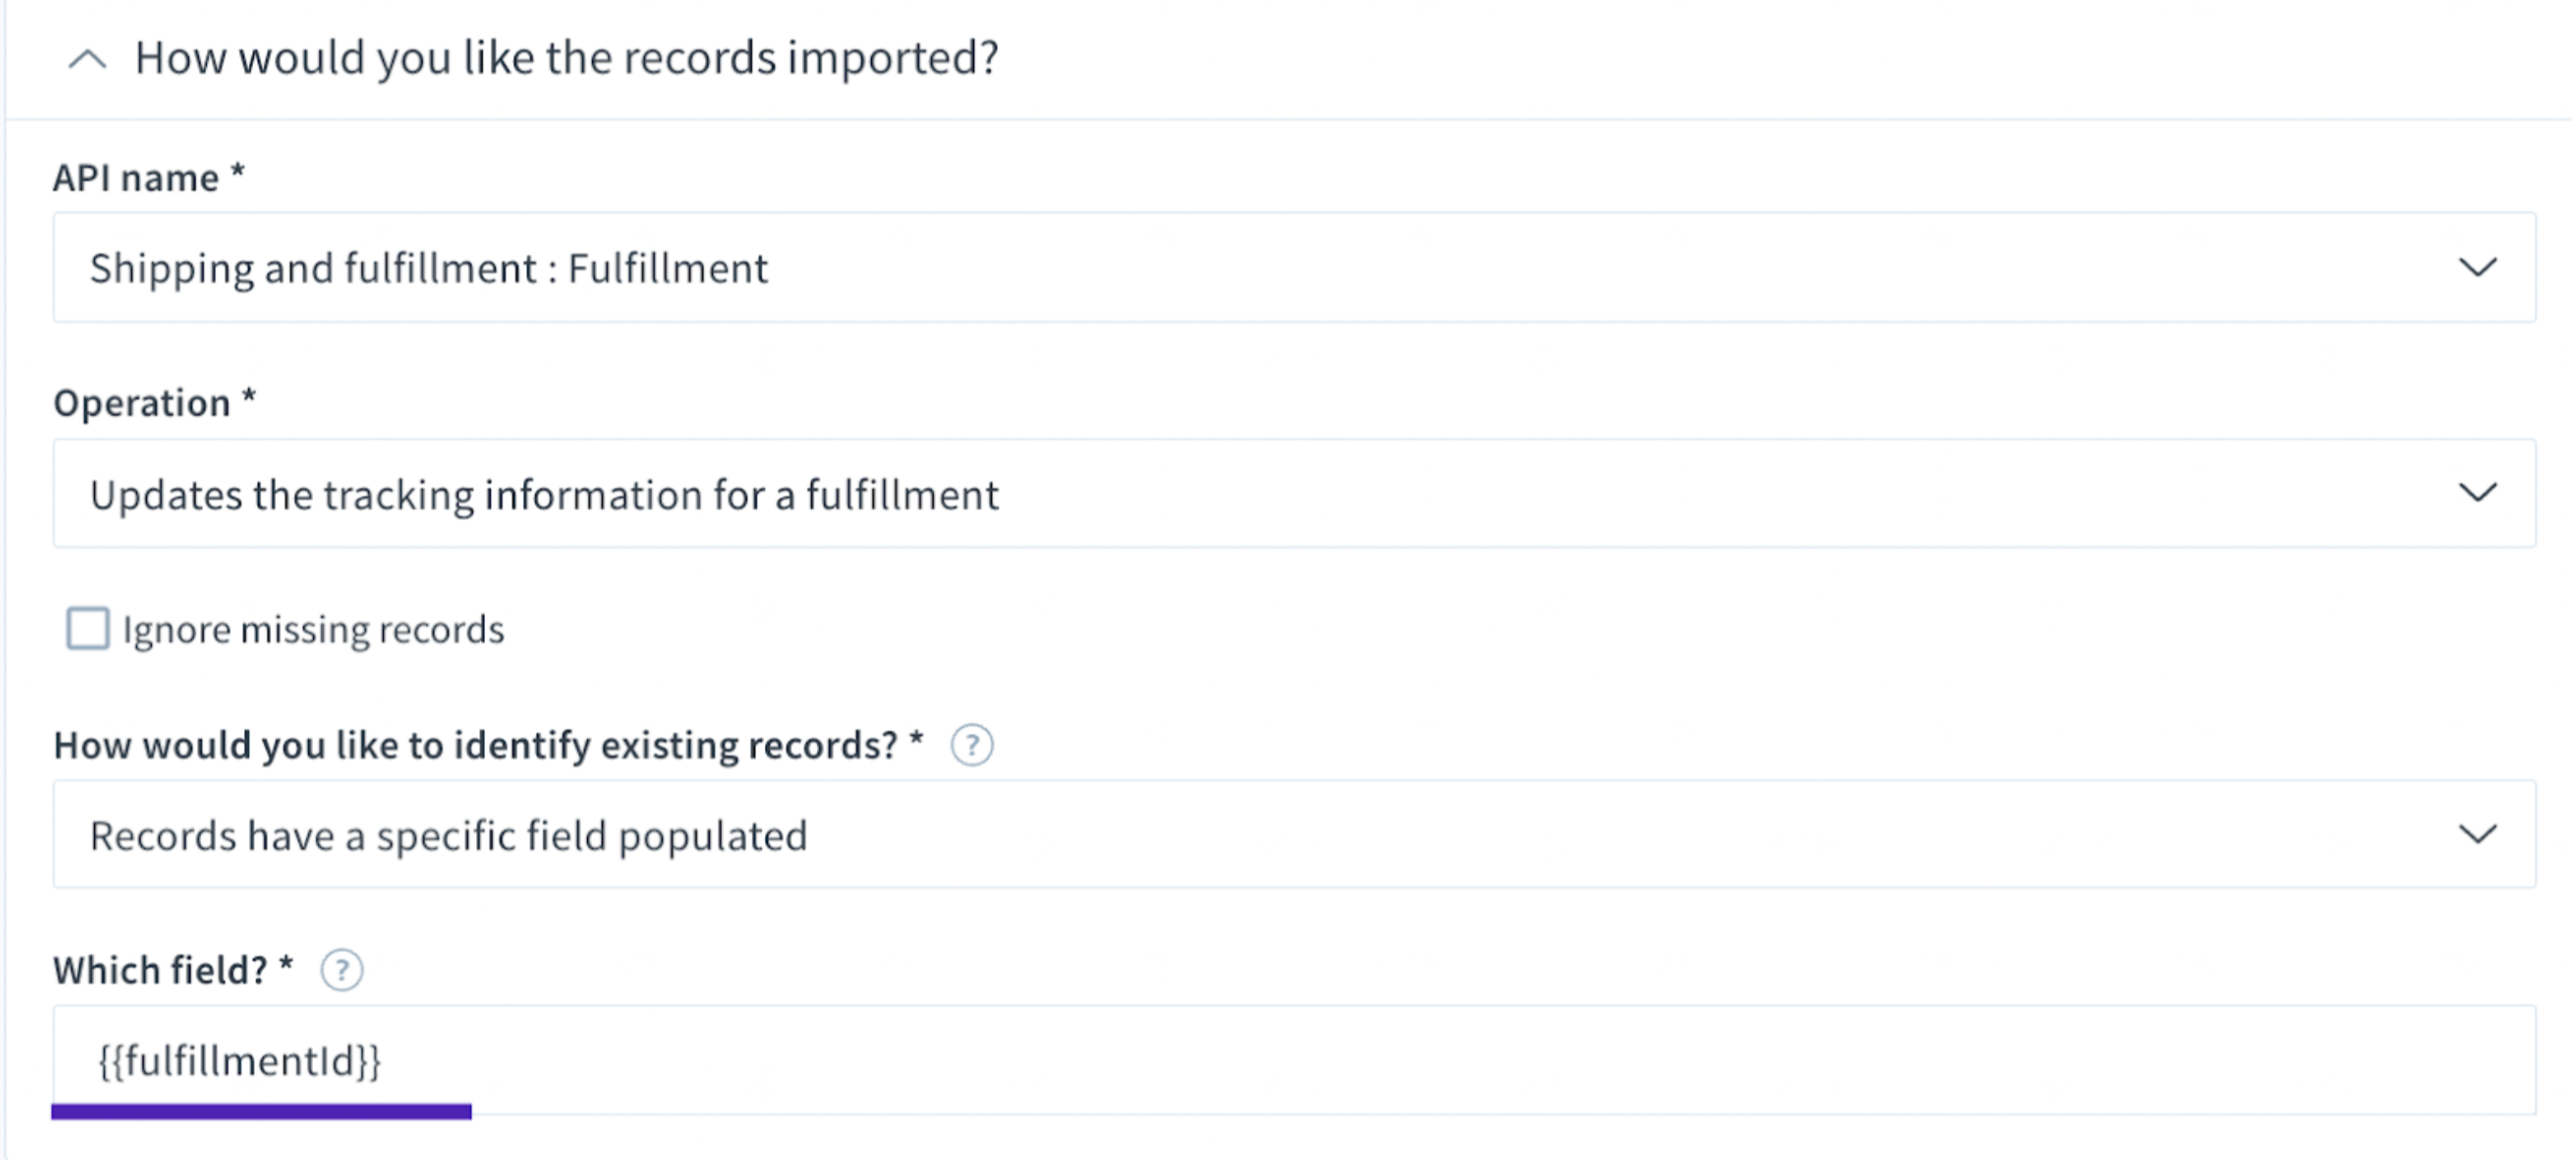Open the identify existing records dropdown
Image resolution: width=2572 pixels, height=1160 pixels.
[1294, 834]
